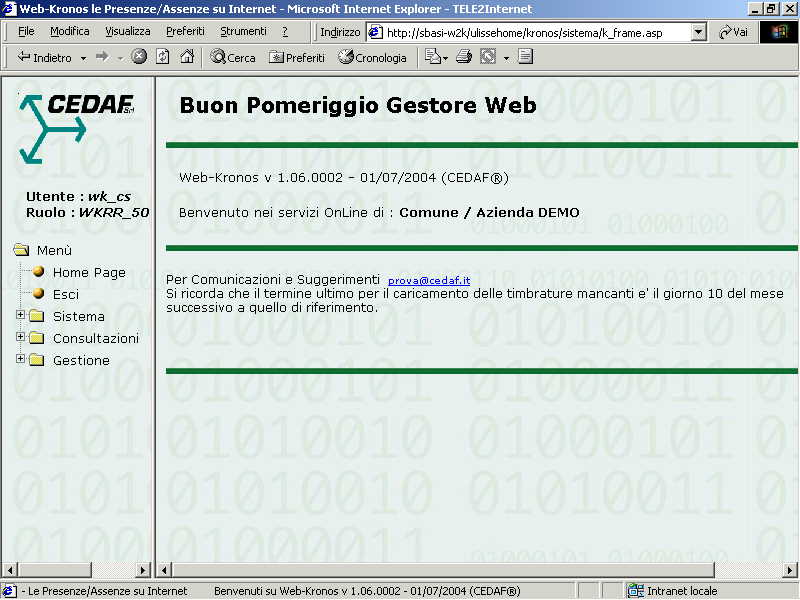
Task: Open the Visualizza menu
Action: click(x=128, y=32)
